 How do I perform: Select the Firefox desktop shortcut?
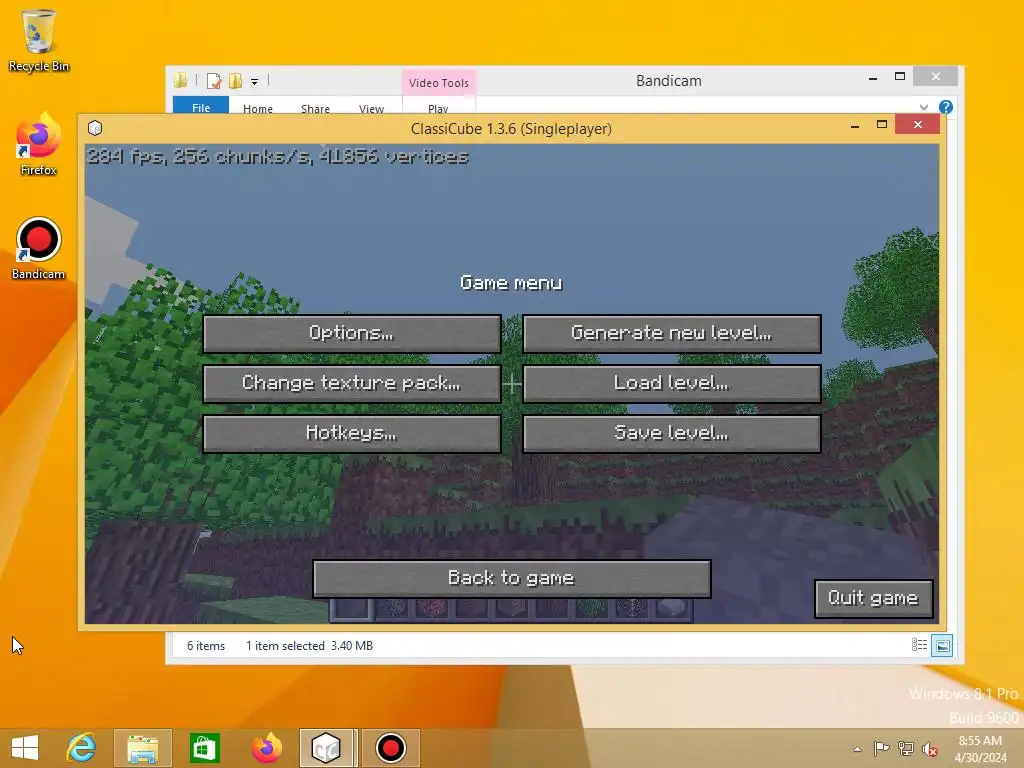tap(39, 145)
